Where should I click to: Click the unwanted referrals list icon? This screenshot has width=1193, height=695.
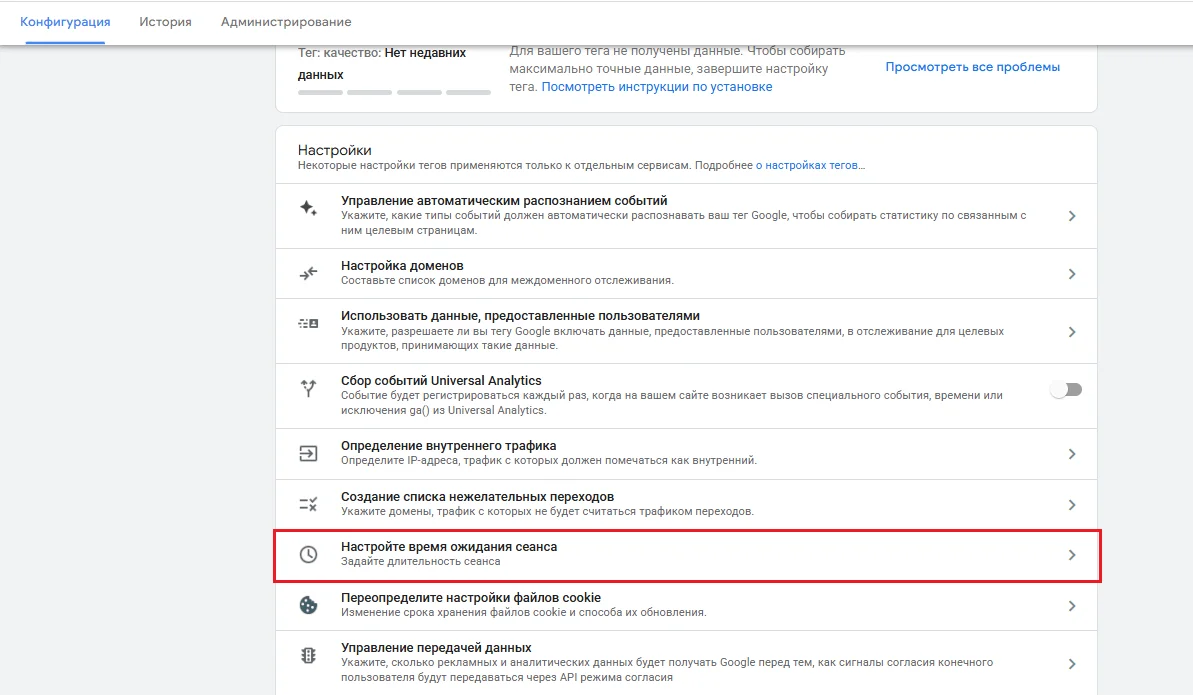pos(308,504)
